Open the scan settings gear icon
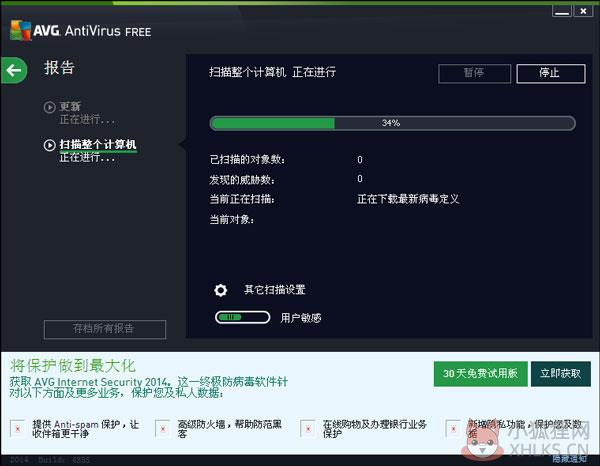 221,290
